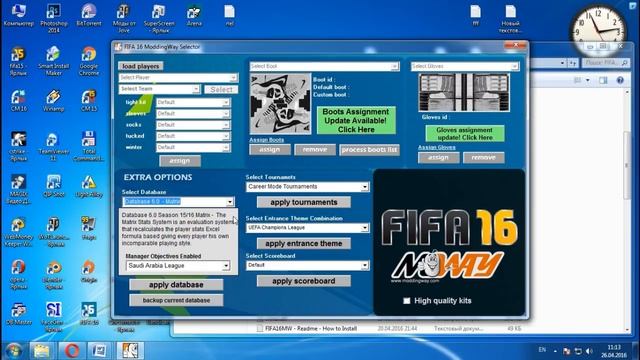This screenshot has height=360, width=640.
Task: Click the process boots list button
Action: coord(369,150)
